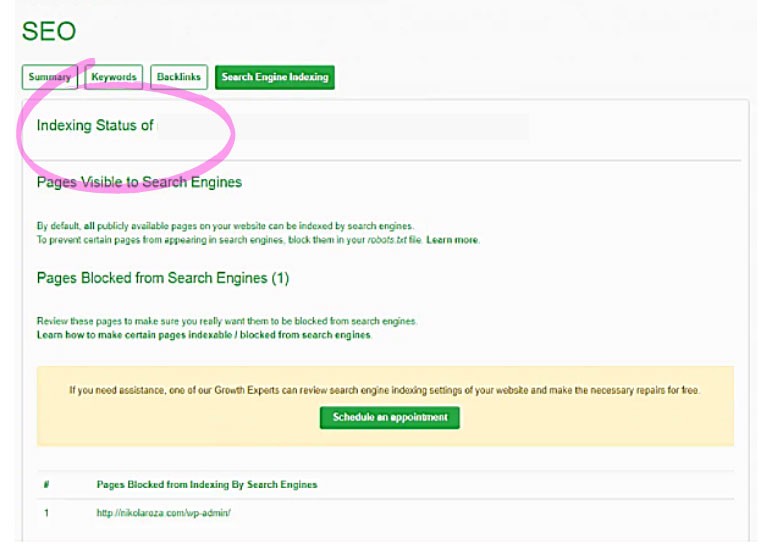Click the # column header

[46, 484]
